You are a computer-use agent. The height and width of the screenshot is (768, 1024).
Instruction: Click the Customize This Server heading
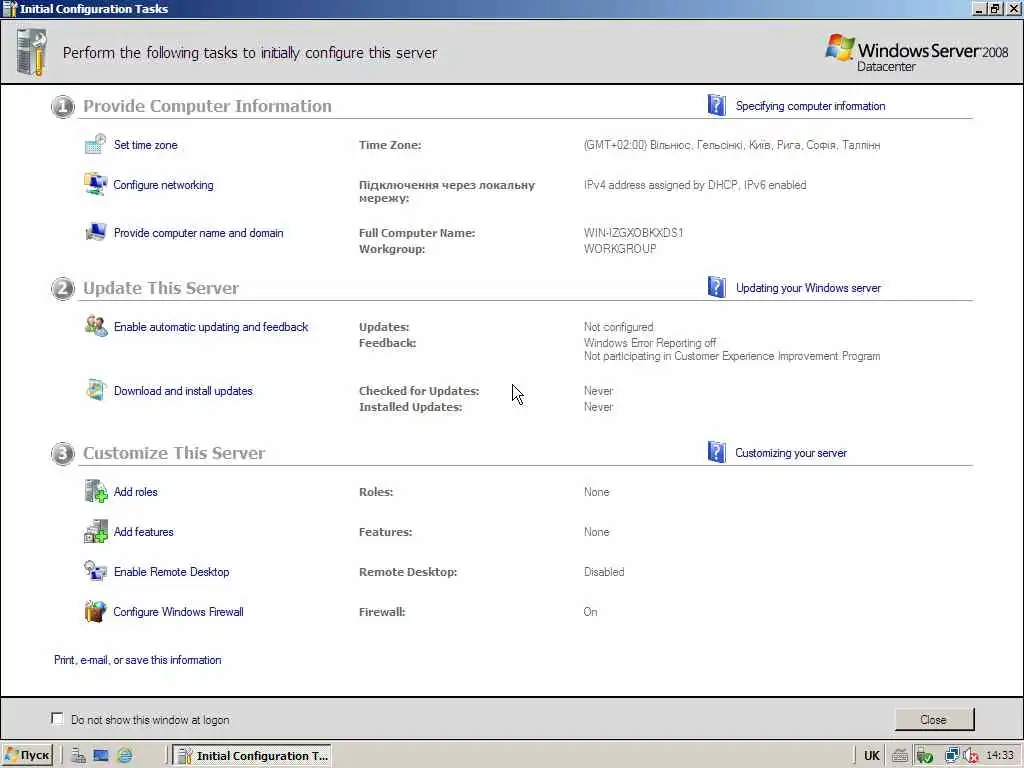click(174, 453)
